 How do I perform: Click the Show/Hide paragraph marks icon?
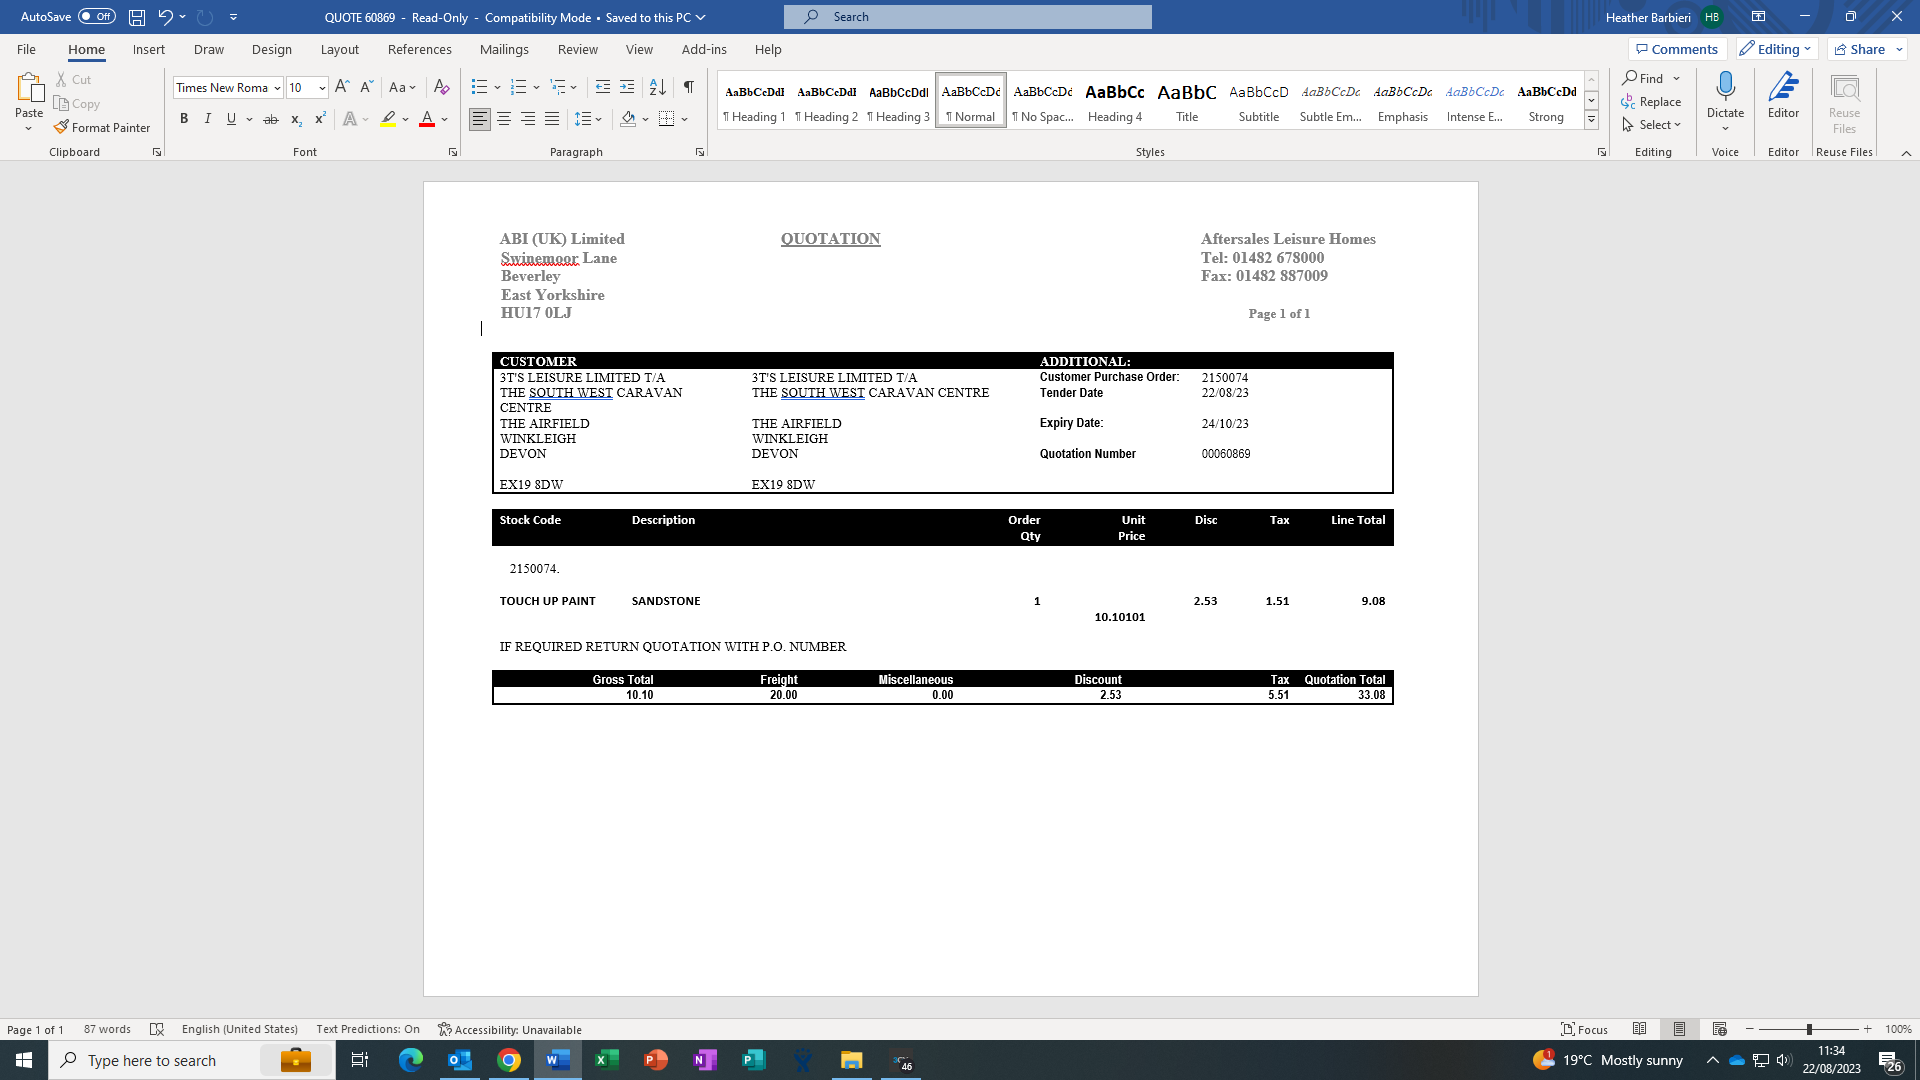(x=688, y=87)
